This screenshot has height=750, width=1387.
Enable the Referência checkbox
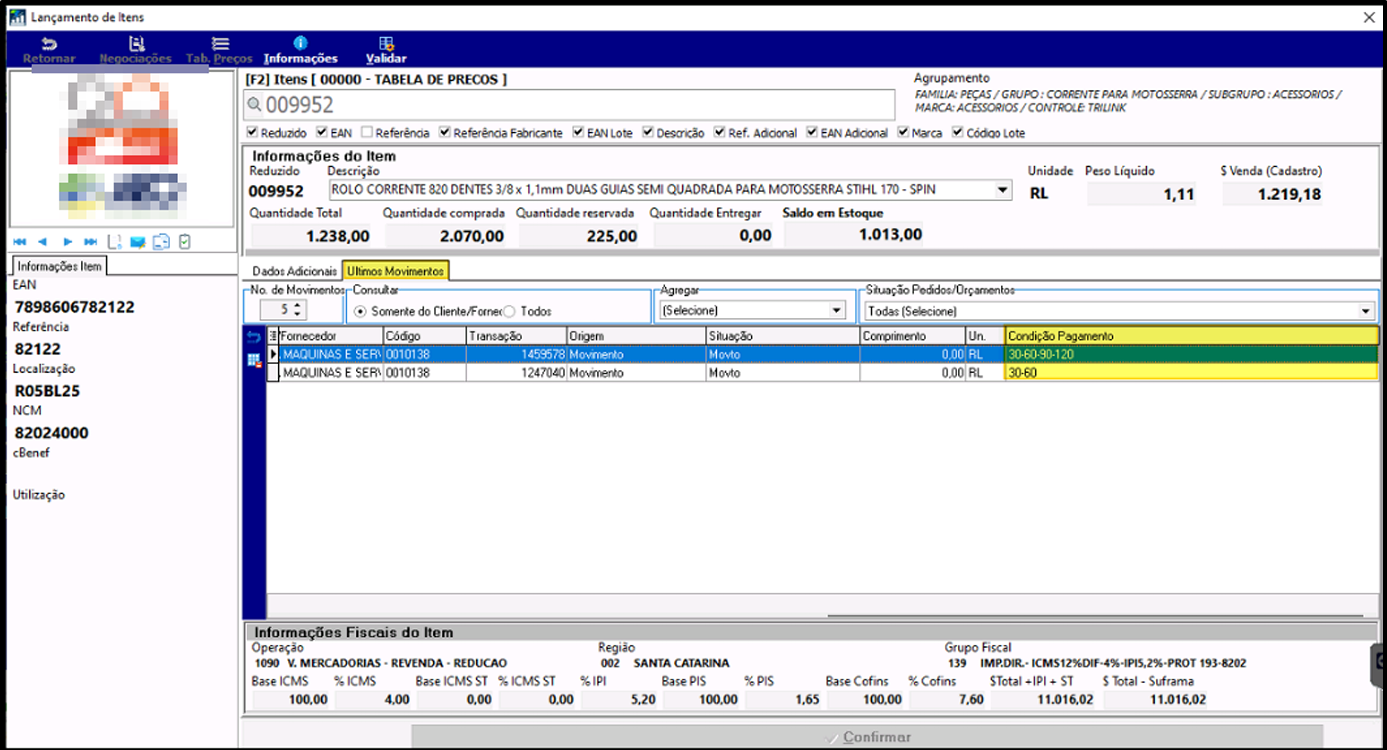pos(367,132)
